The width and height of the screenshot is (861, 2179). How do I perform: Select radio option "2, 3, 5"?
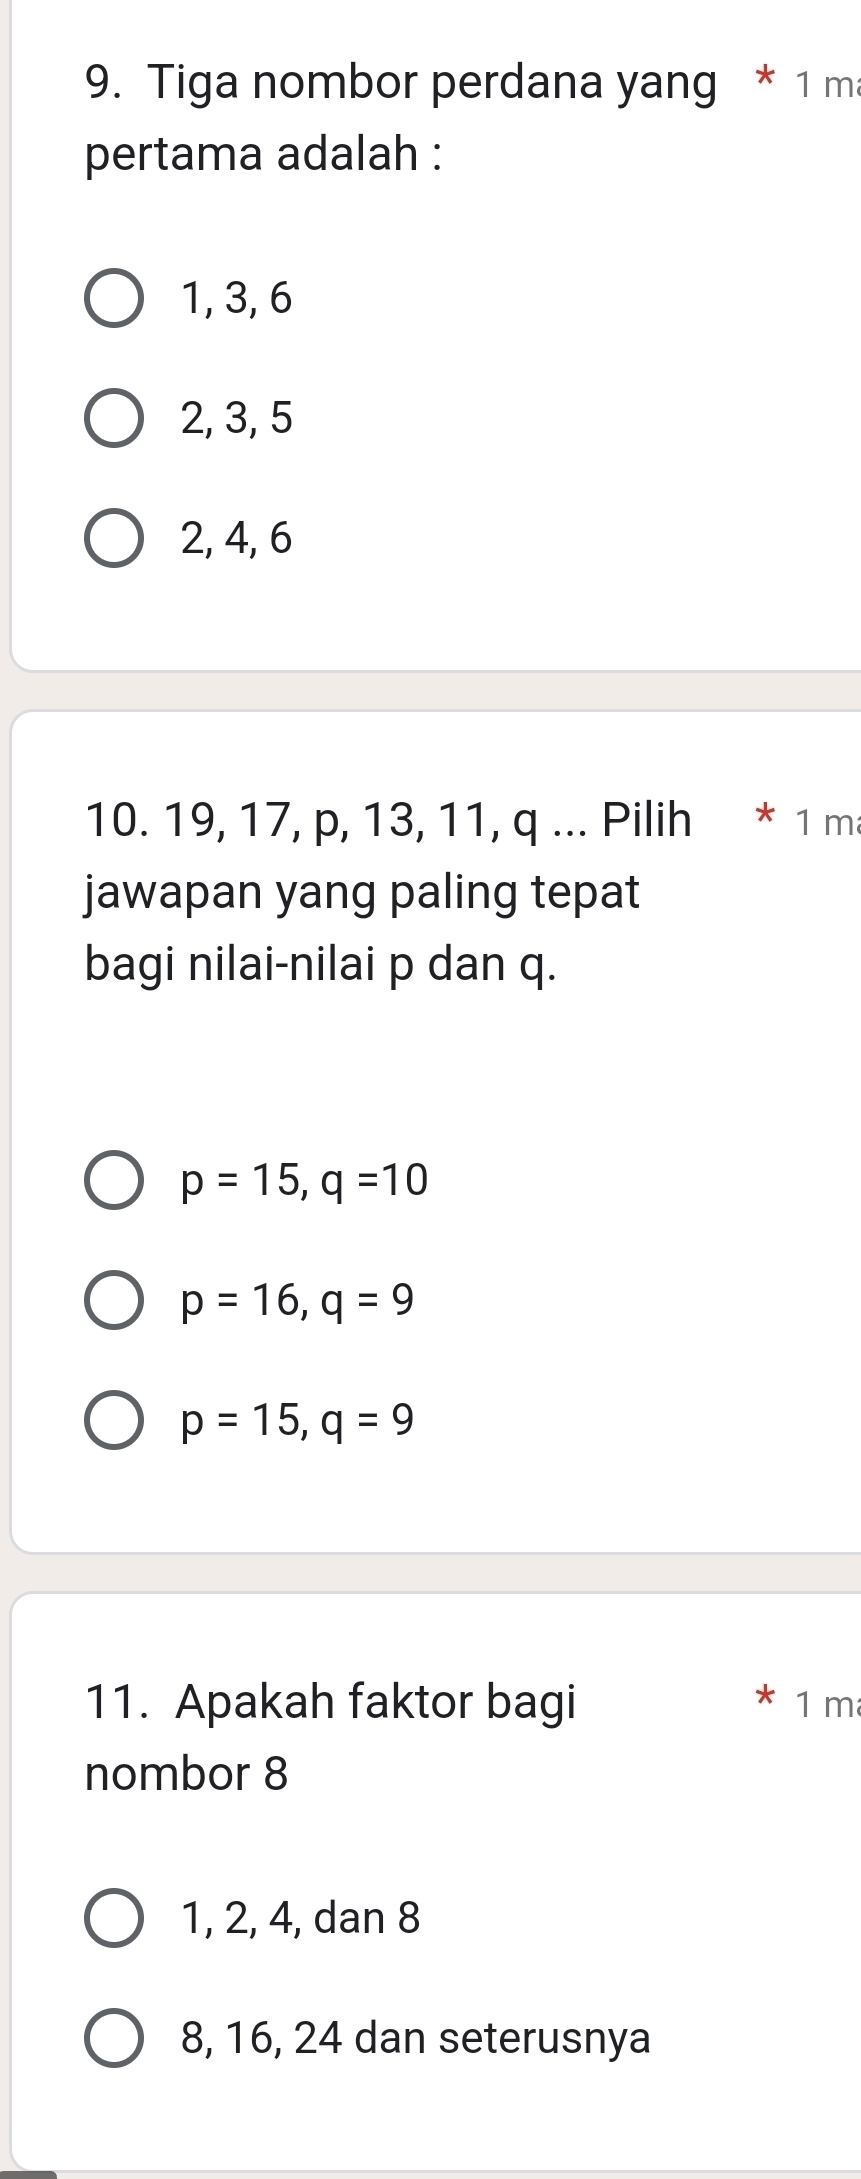(113, 420)
